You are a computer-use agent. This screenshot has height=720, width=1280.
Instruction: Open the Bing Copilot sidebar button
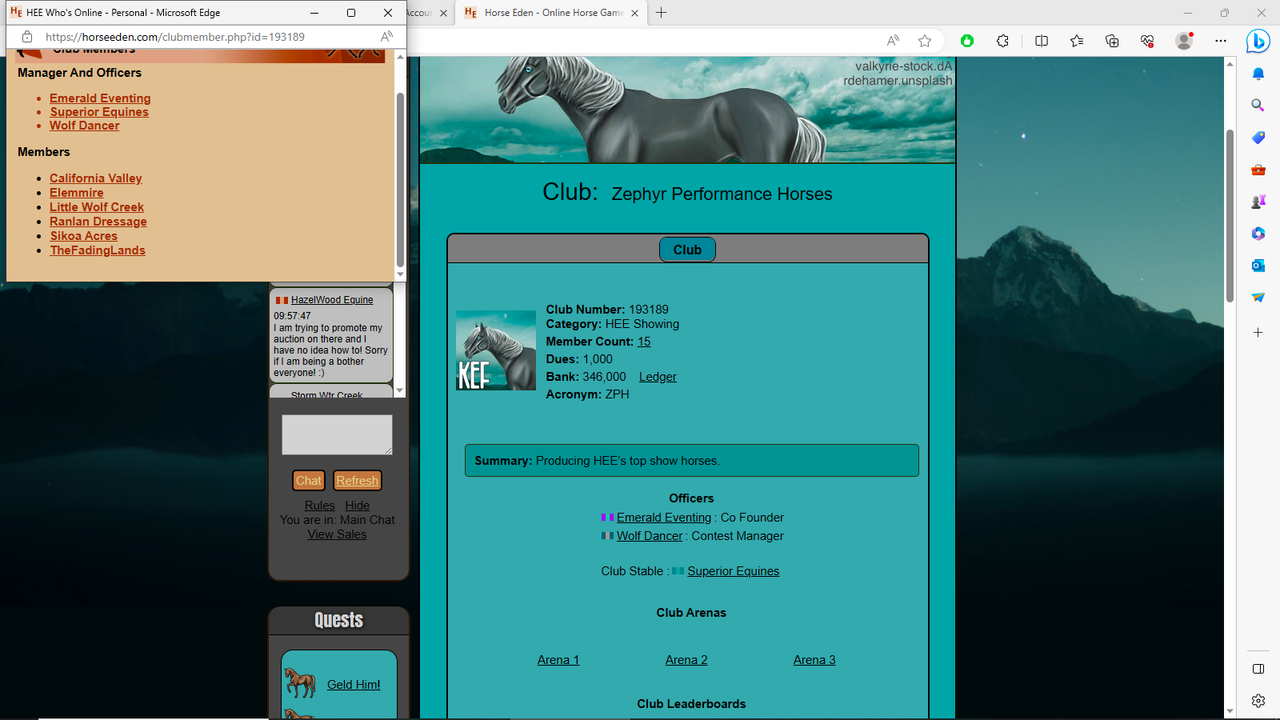[x=1258, y=41]
